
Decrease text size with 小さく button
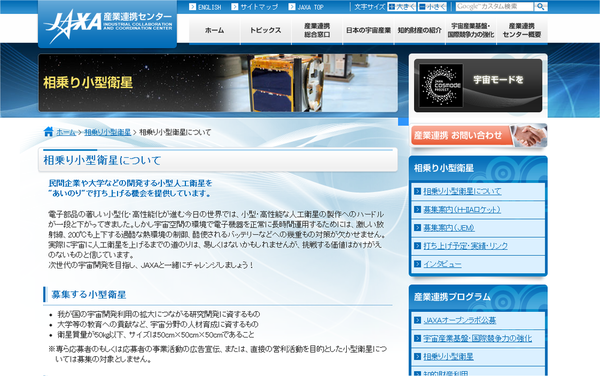pyautogui.click(x=432, y=7)
